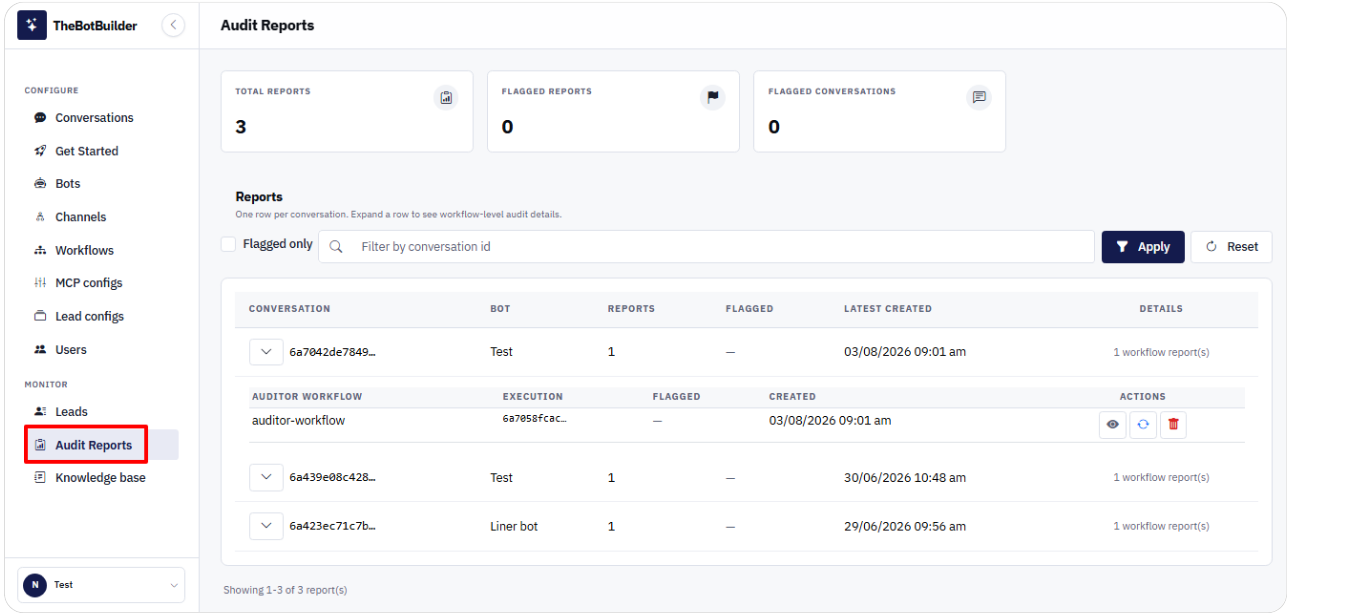The height and width of the screenshot is (615, 1366).
Task: Click workflow report(s) for Liner bot row
Action: point(1161,526)
